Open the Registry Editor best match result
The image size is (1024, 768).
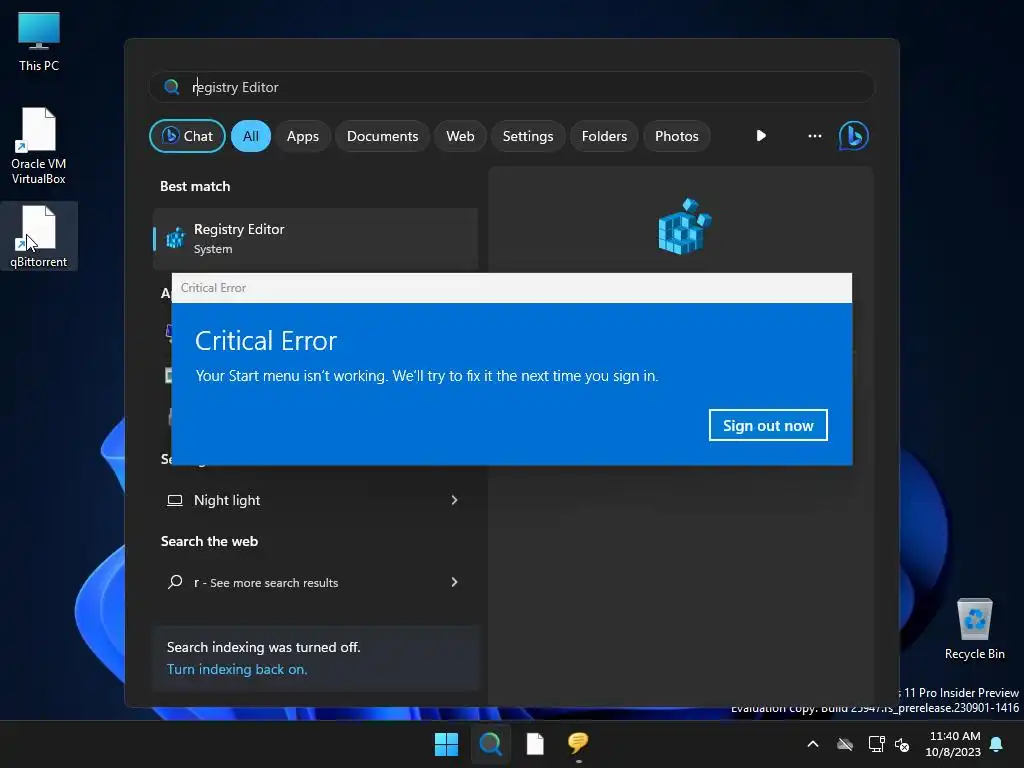(315, 239)
